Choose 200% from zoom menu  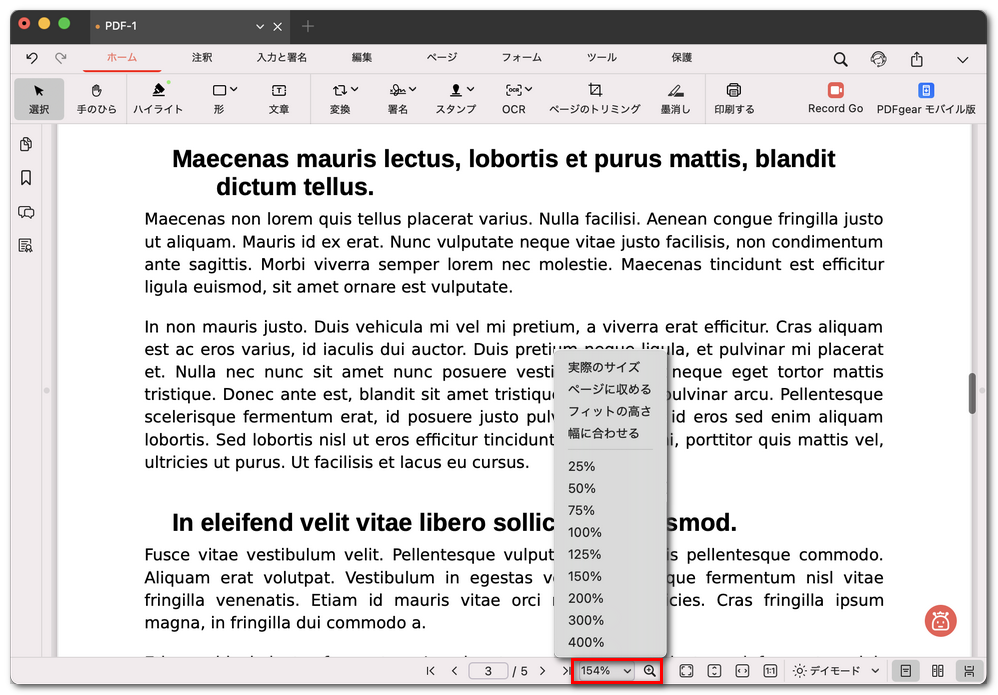click(x=586, y=598)
